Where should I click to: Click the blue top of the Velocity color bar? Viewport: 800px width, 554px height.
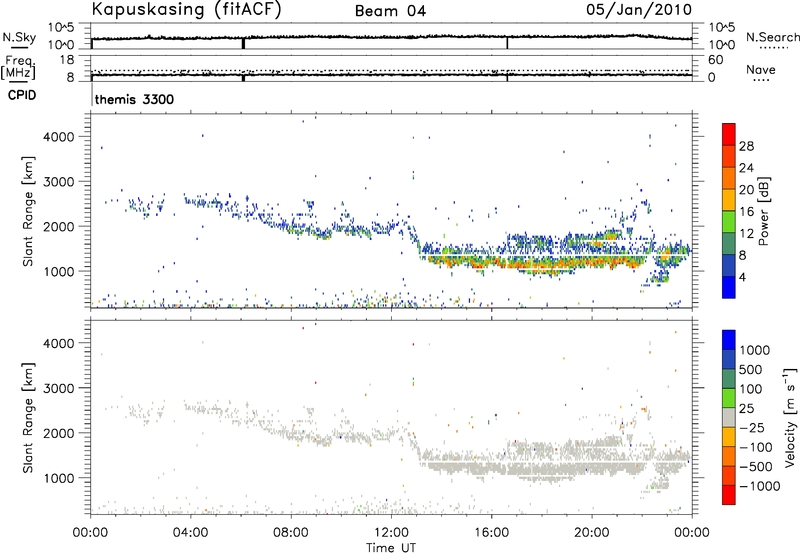coord(729,340)
